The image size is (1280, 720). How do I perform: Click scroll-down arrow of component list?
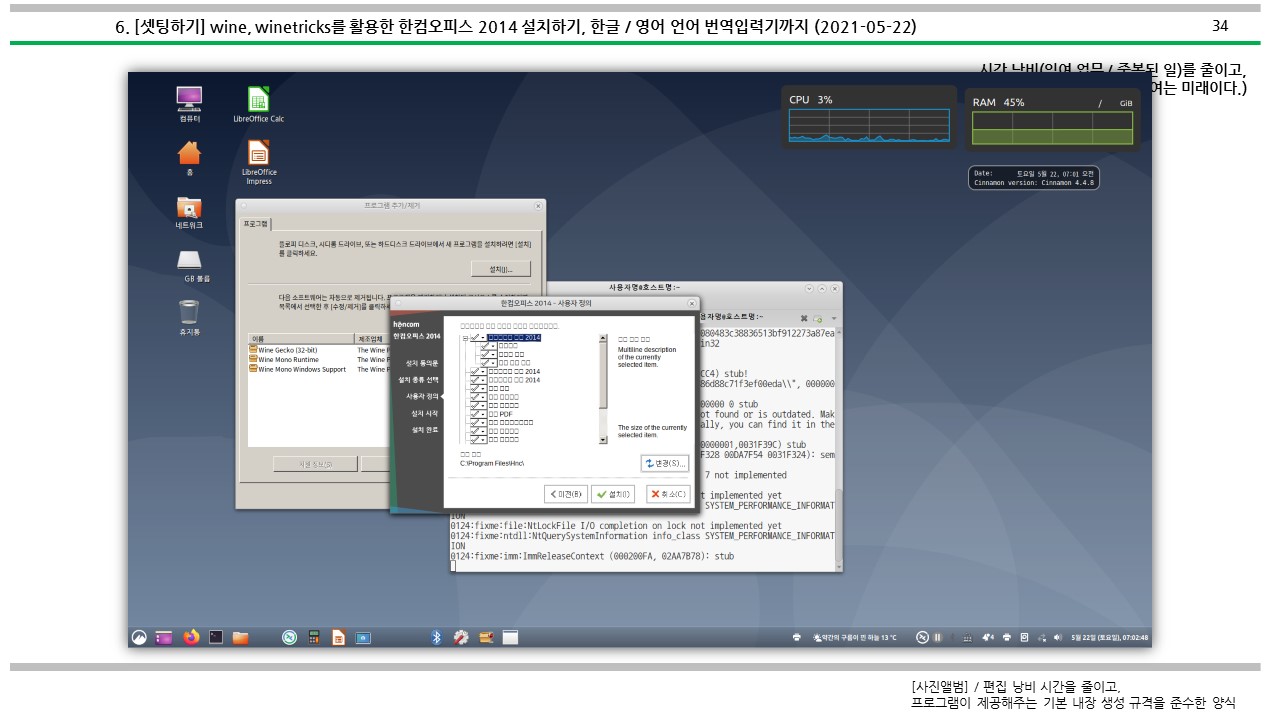pyautogui.click(x=603, y=440)
